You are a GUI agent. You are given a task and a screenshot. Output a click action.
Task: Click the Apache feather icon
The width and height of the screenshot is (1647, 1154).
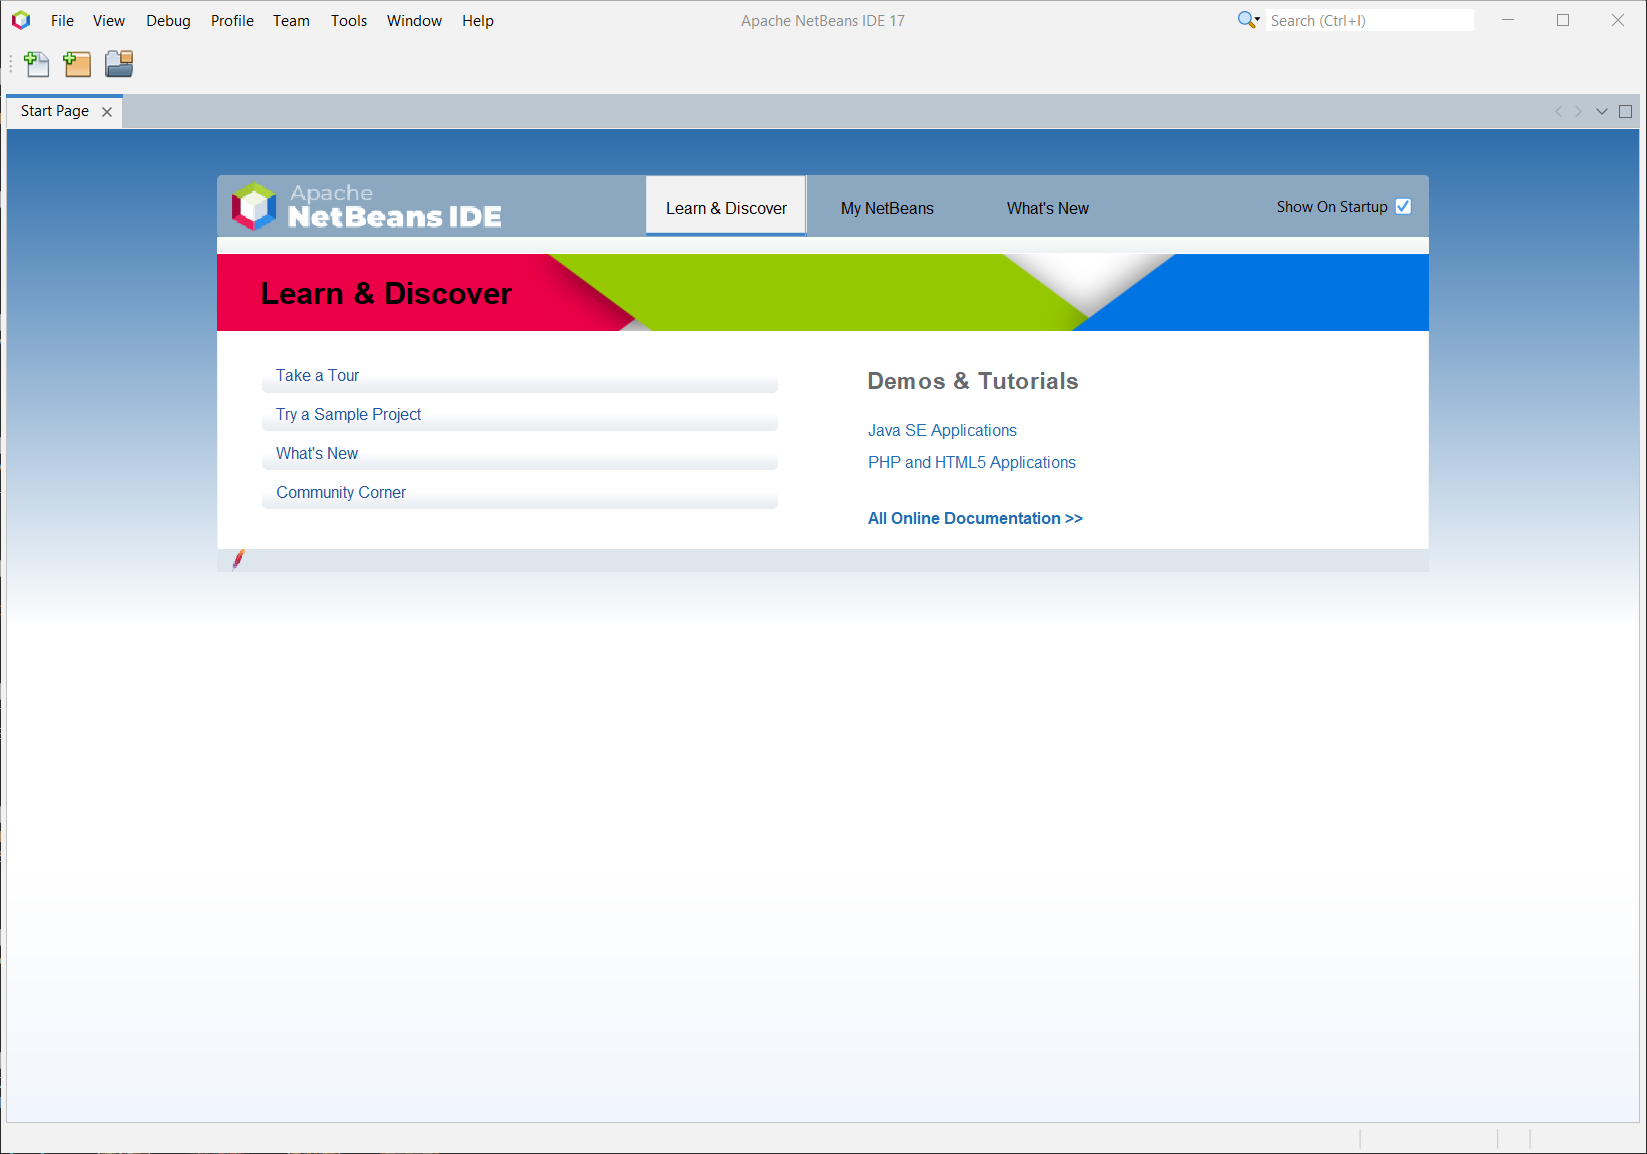[x=238, y=559]
